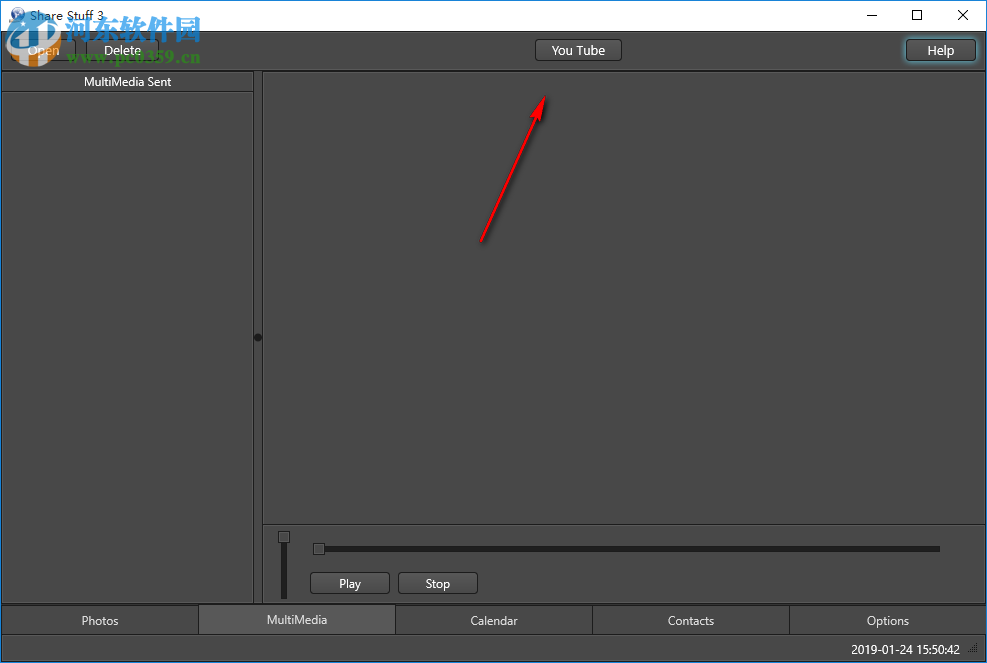Image resolution: width=987 pixels, height=663 pixels.
Task: Click the resize grip in status bar
Action: click(x=973, y=649)
